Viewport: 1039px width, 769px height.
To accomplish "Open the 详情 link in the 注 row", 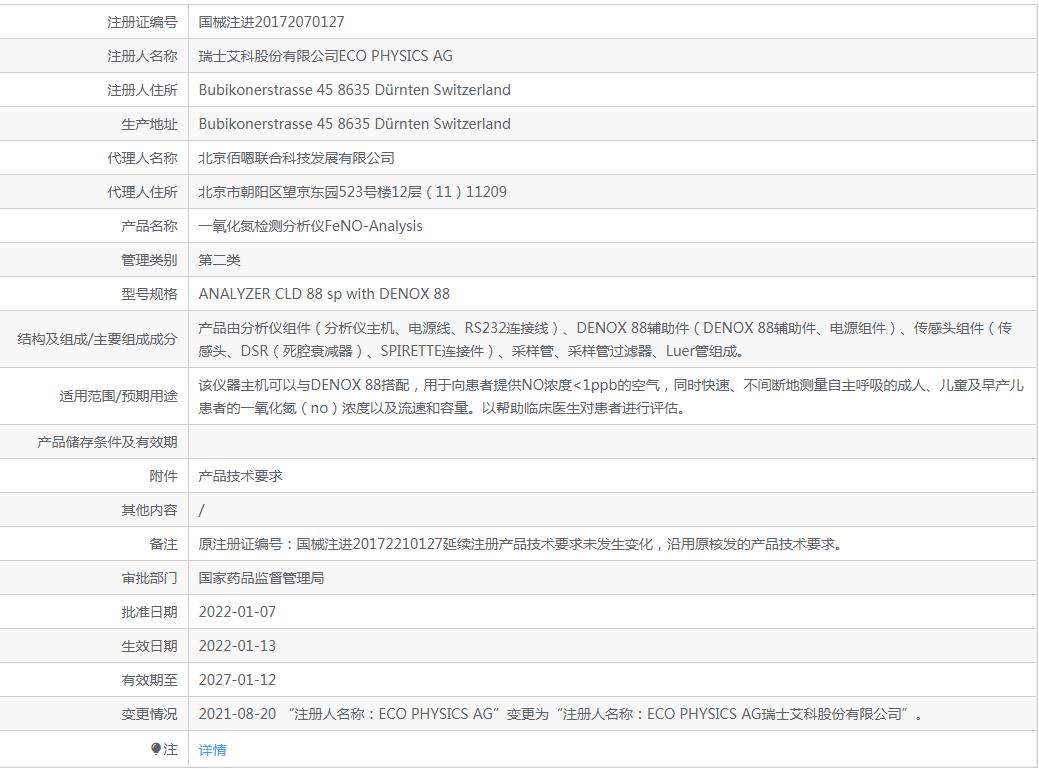I will click(x=212, y=749).
